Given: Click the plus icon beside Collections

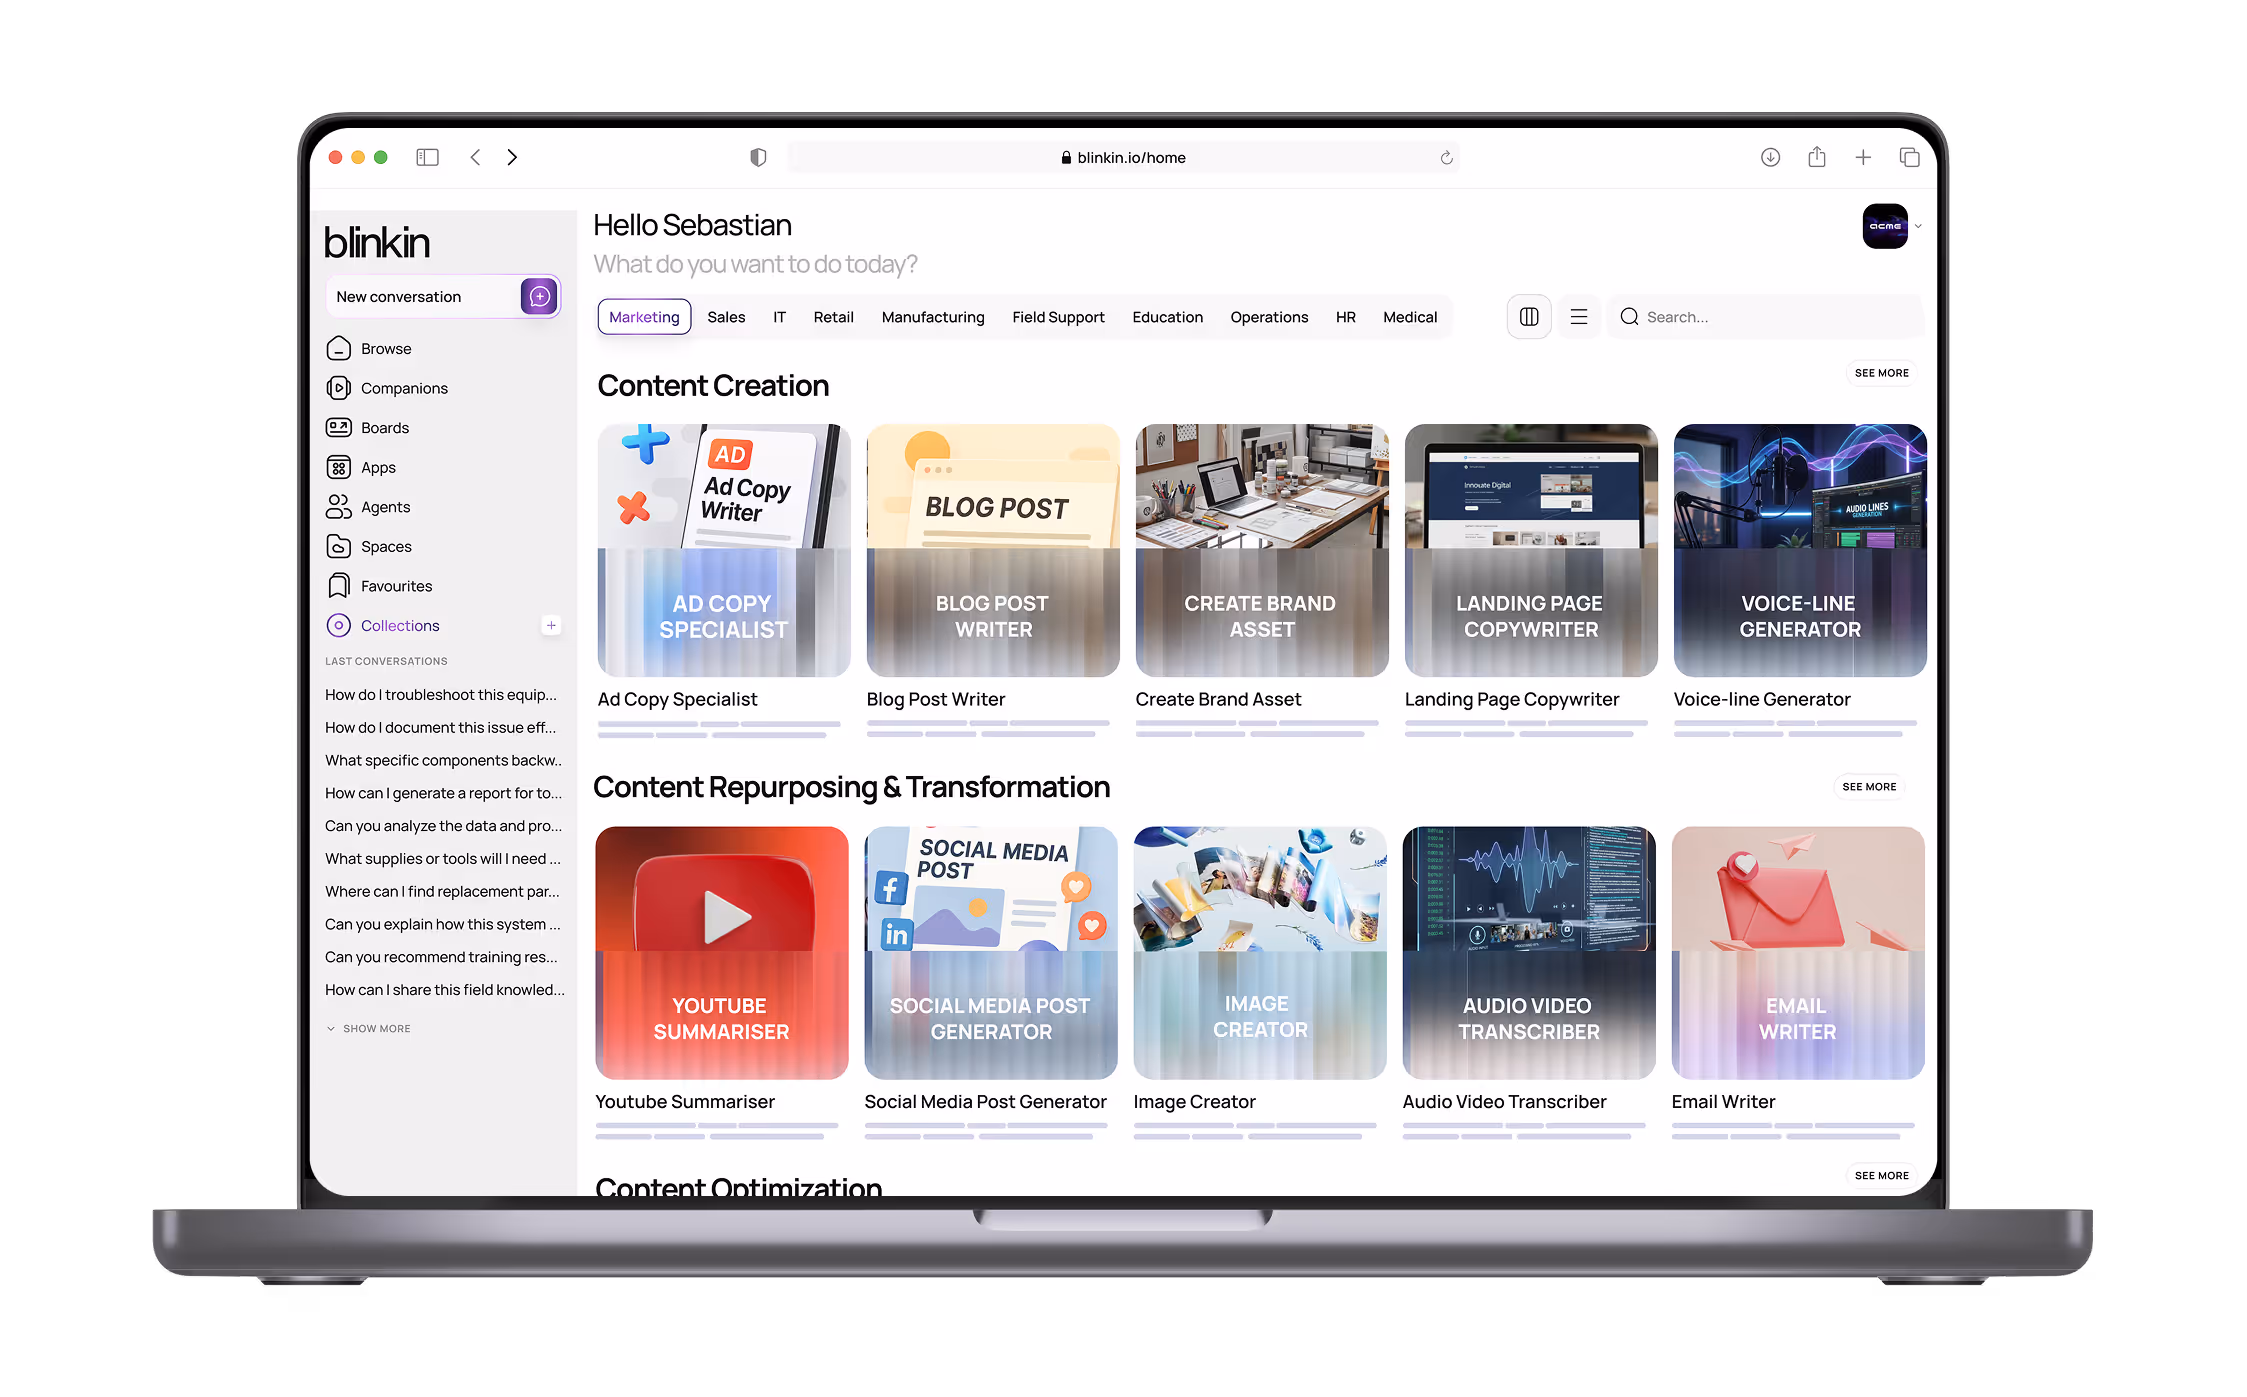Looking at the screenshot, I should coord(551,625).
